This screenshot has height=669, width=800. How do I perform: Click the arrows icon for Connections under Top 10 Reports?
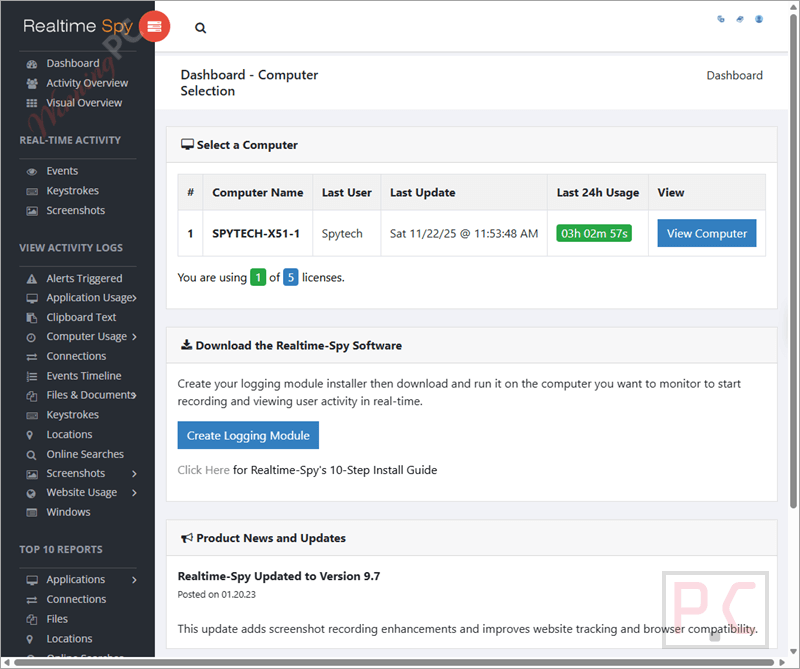[32, 600]
